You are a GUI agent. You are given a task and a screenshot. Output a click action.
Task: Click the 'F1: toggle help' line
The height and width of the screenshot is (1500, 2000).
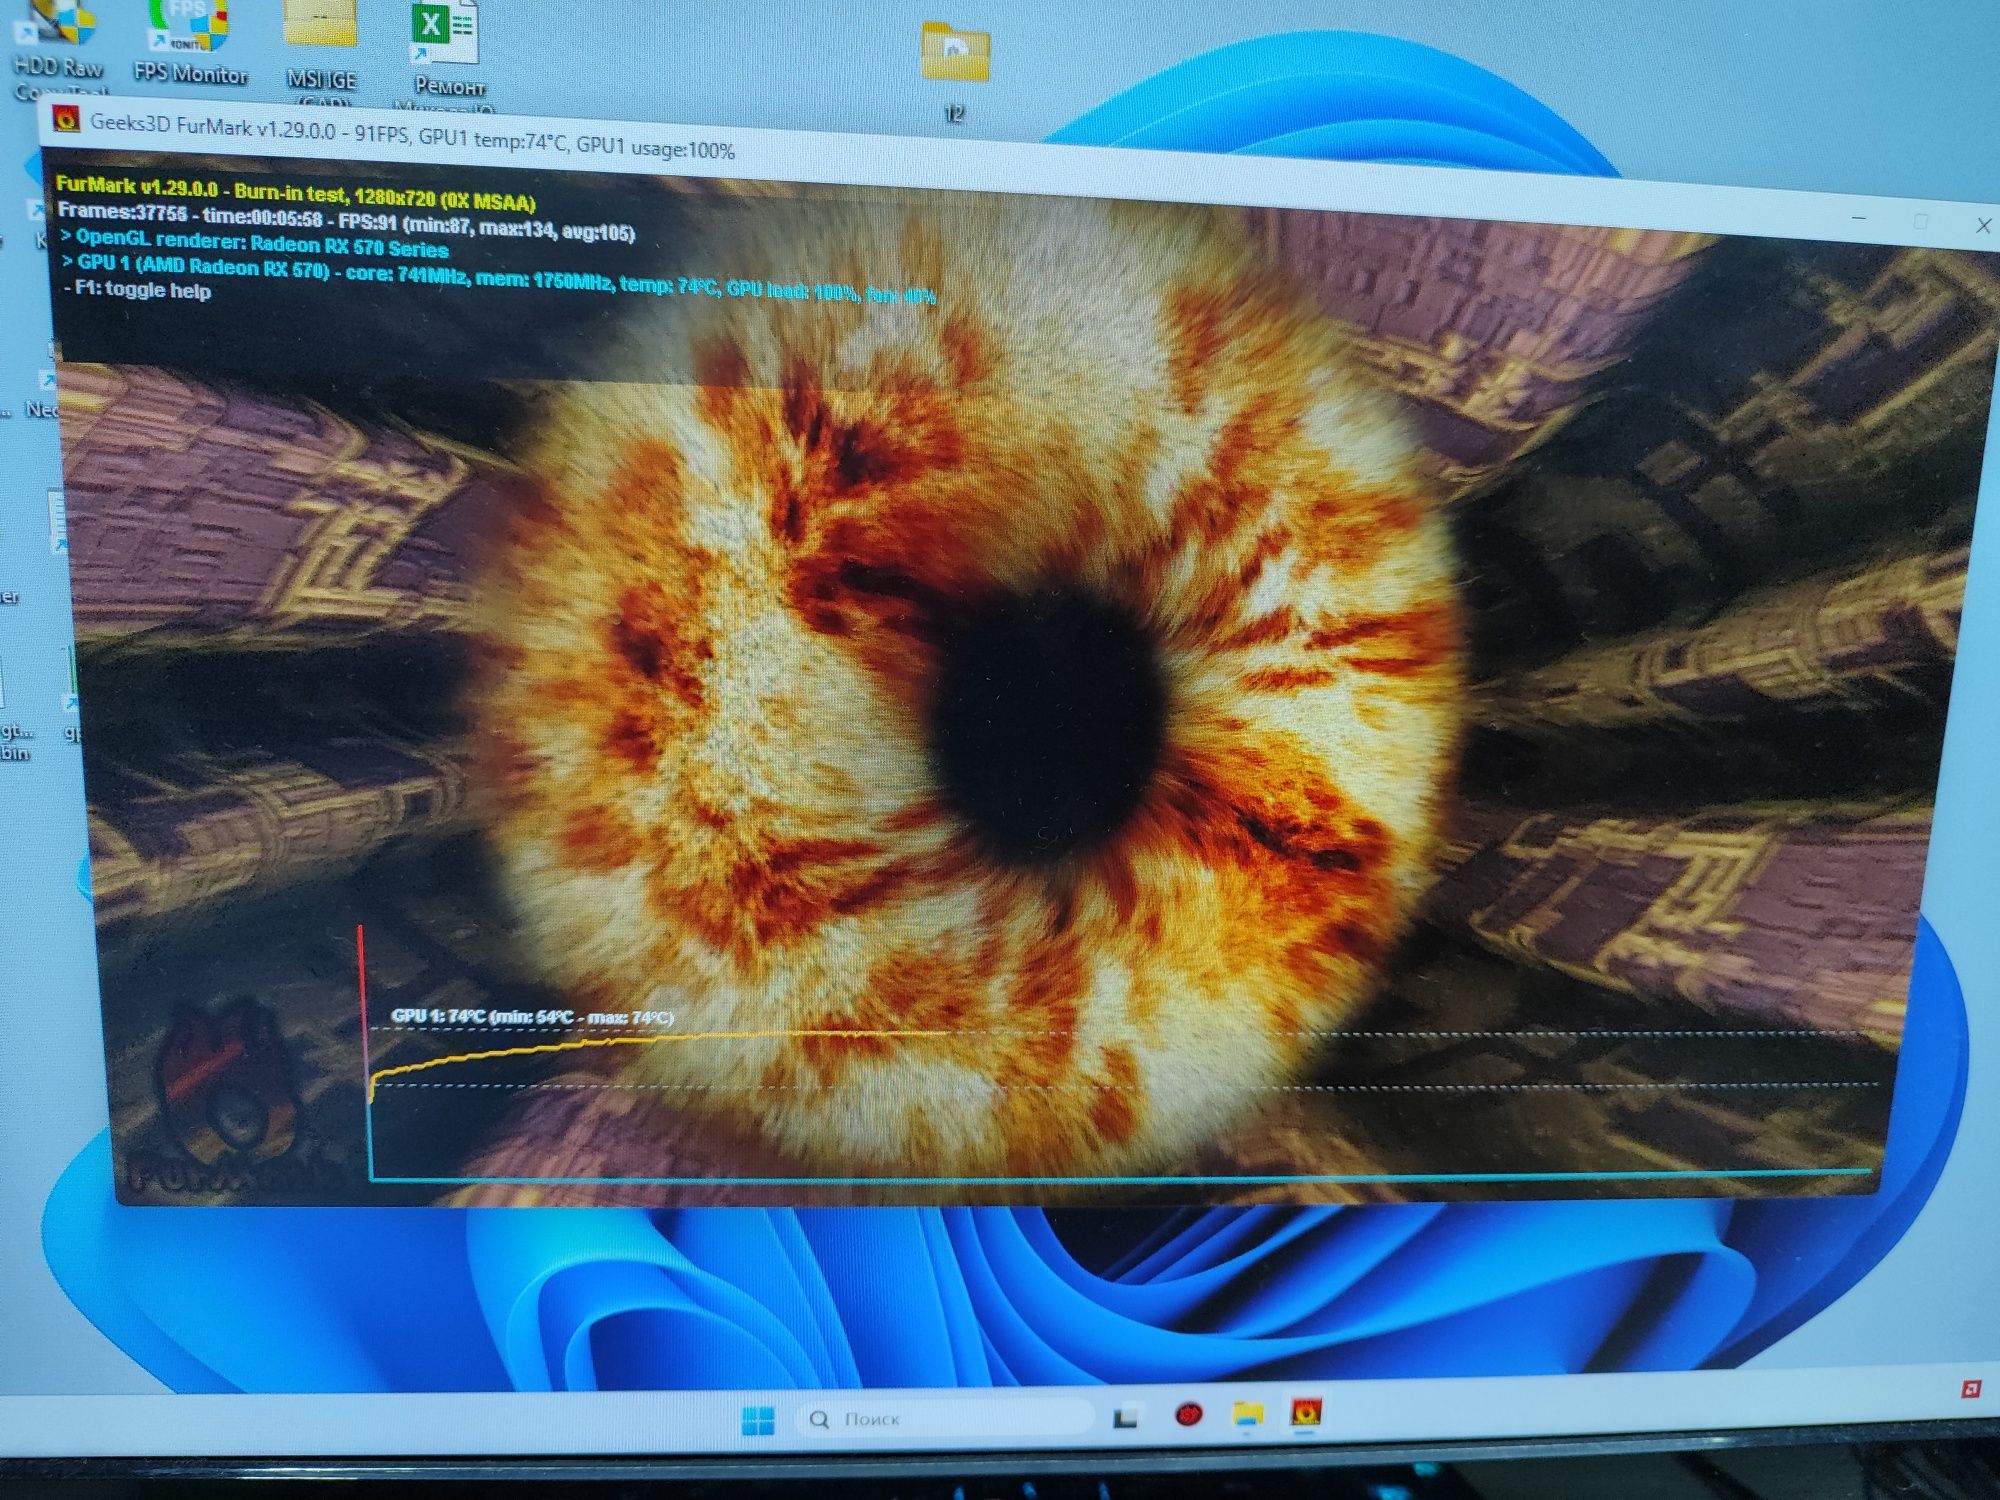click(137, 290)
